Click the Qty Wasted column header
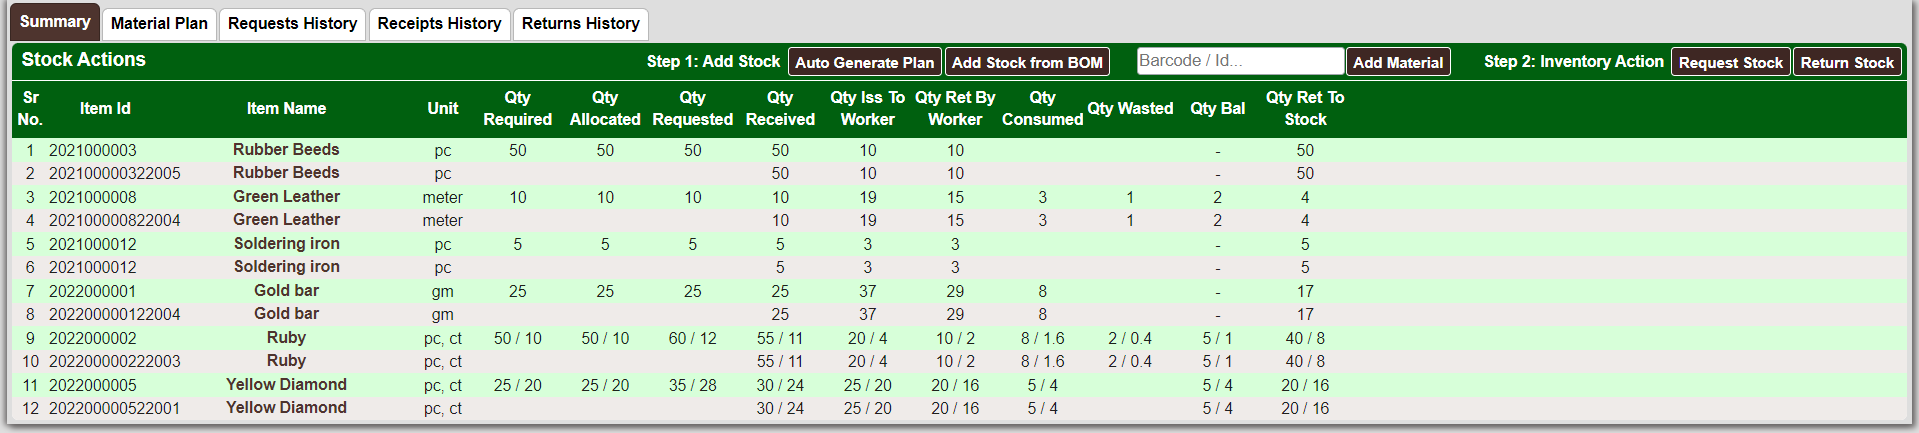Screen dimensions: 1919x433 point(1130,108)
